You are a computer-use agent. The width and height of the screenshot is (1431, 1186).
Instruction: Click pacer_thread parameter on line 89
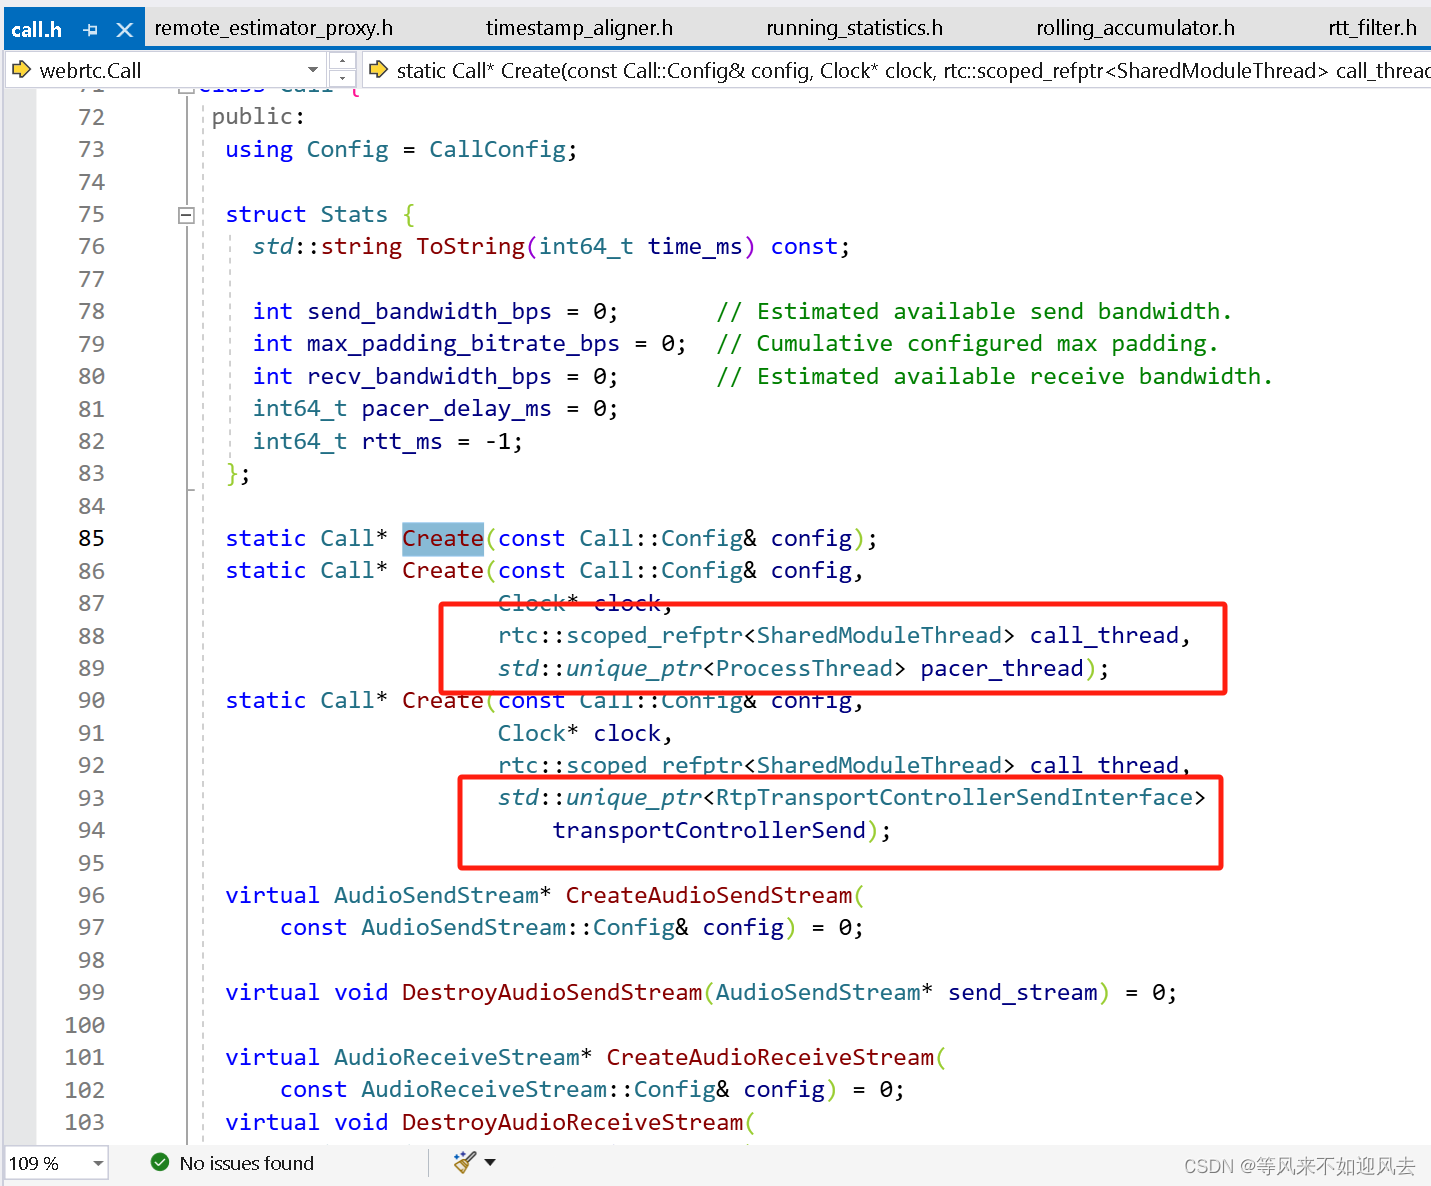click(1002, 668)
